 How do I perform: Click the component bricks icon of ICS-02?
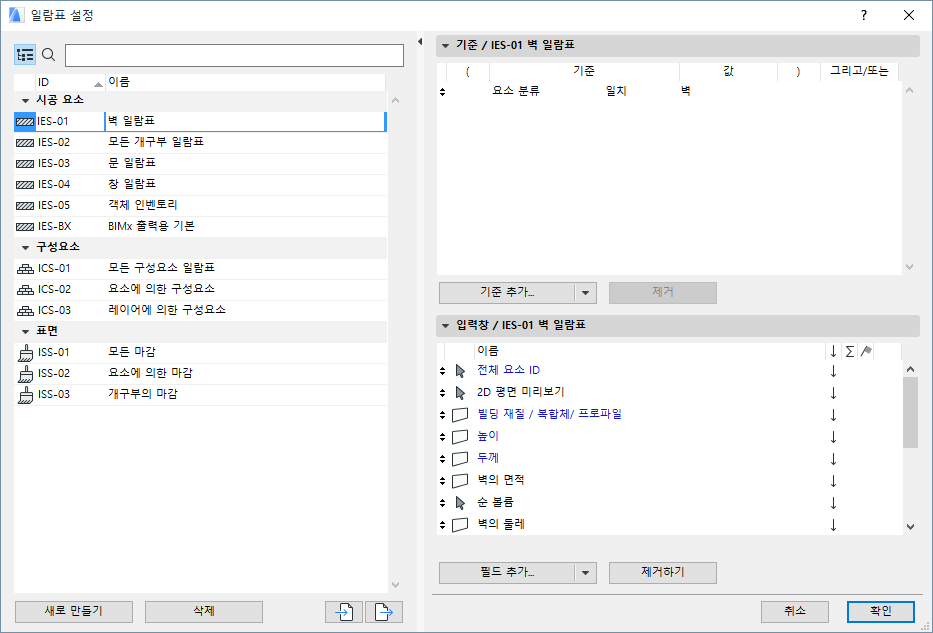(25, 290)
